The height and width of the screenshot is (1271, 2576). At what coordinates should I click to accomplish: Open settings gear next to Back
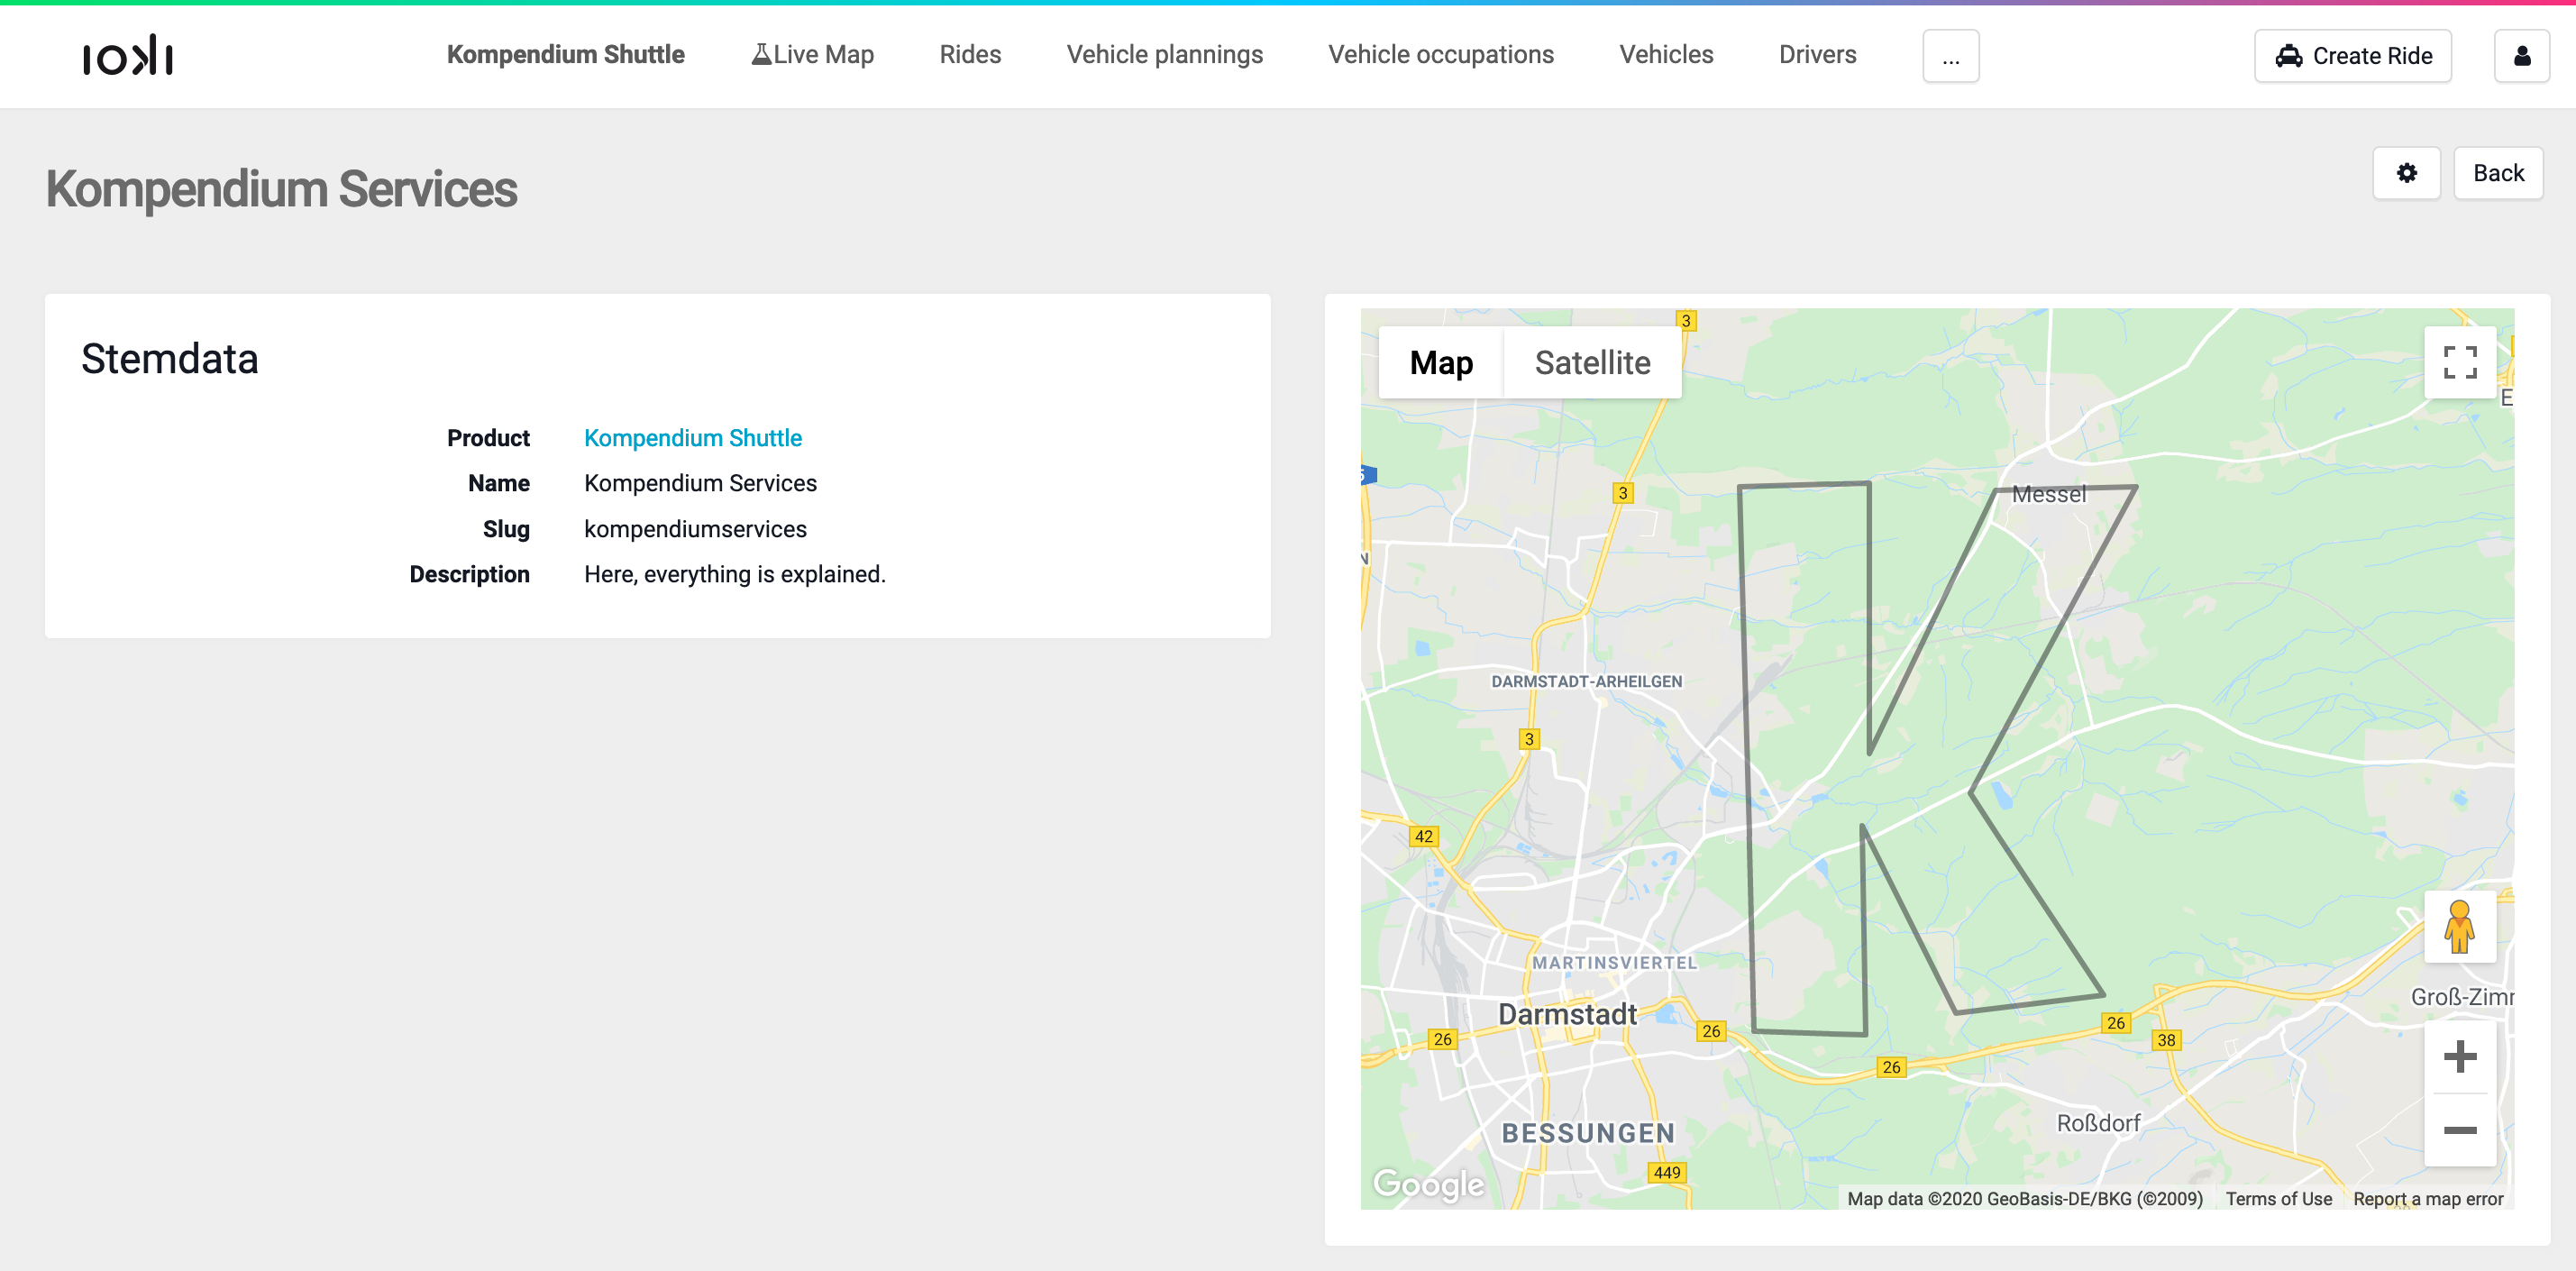tap(2406, 173)
